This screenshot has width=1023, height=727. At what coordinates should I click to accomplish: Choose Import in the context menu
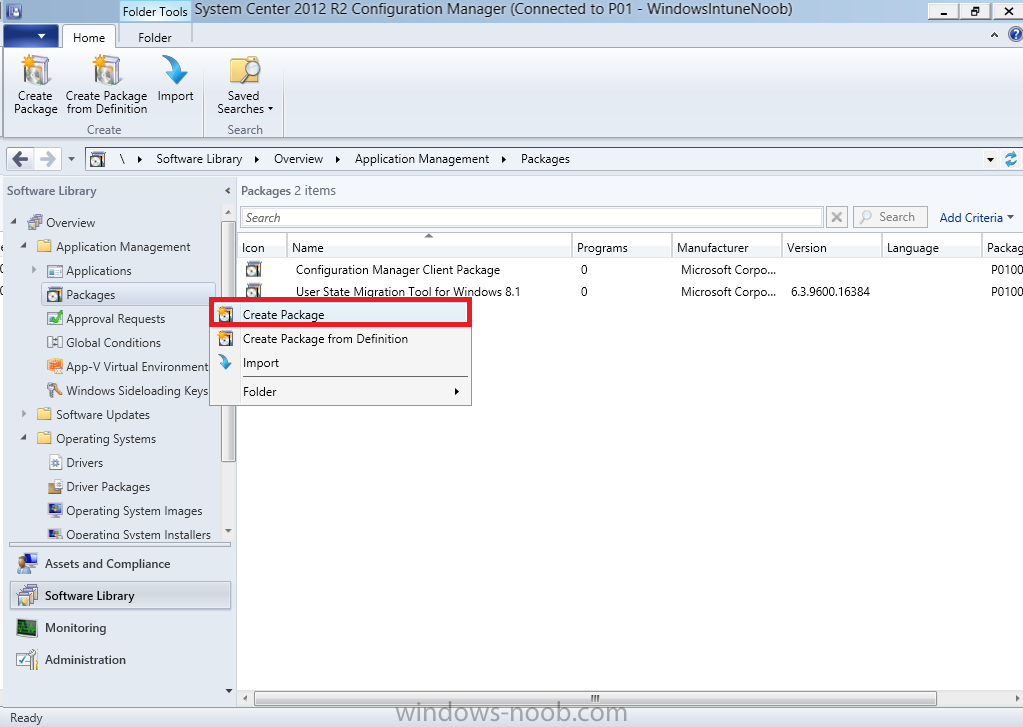[x=341, y=363]
